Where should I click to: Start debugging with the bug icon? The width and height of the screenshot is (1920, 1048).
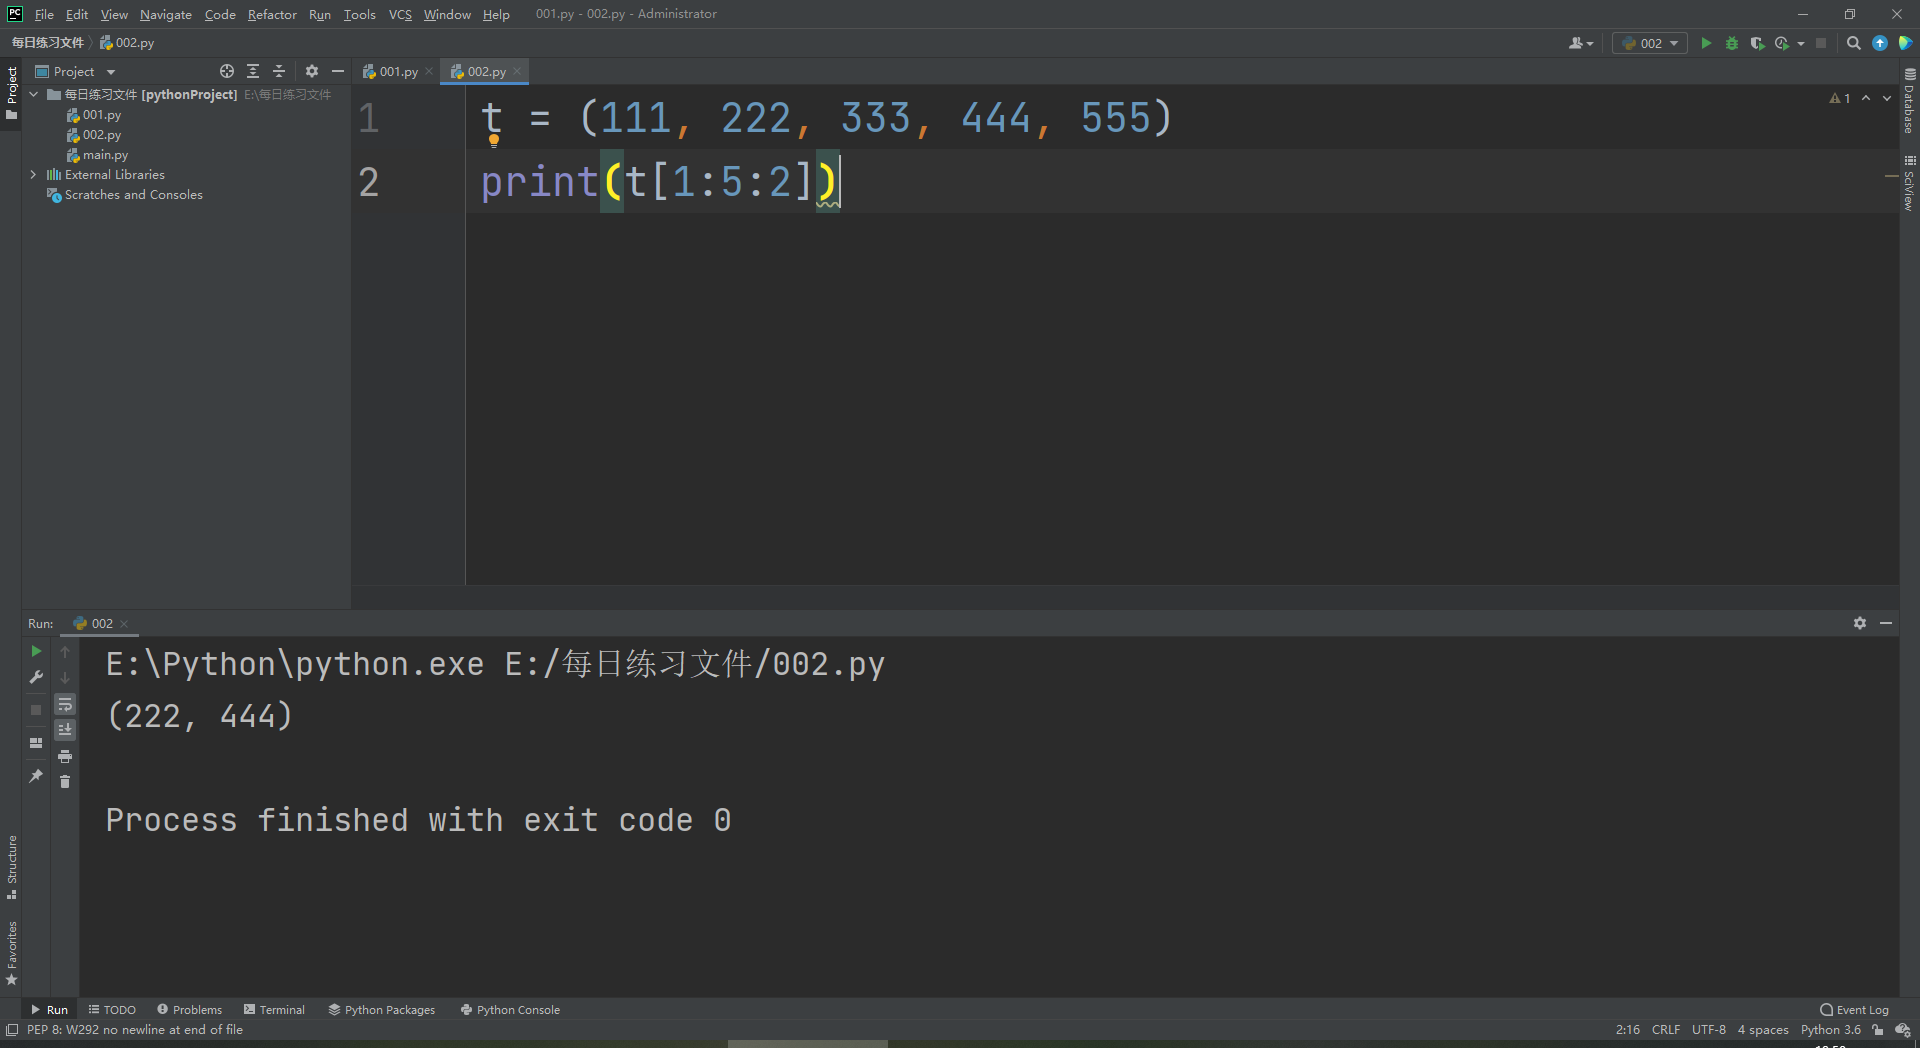1732,43
